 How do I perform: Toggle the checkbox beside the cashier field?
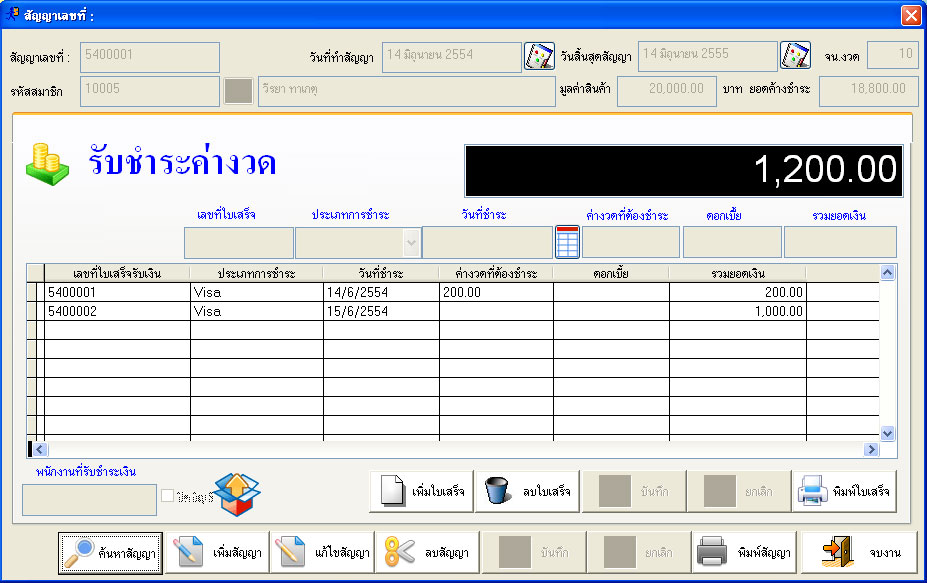point(168,495)
